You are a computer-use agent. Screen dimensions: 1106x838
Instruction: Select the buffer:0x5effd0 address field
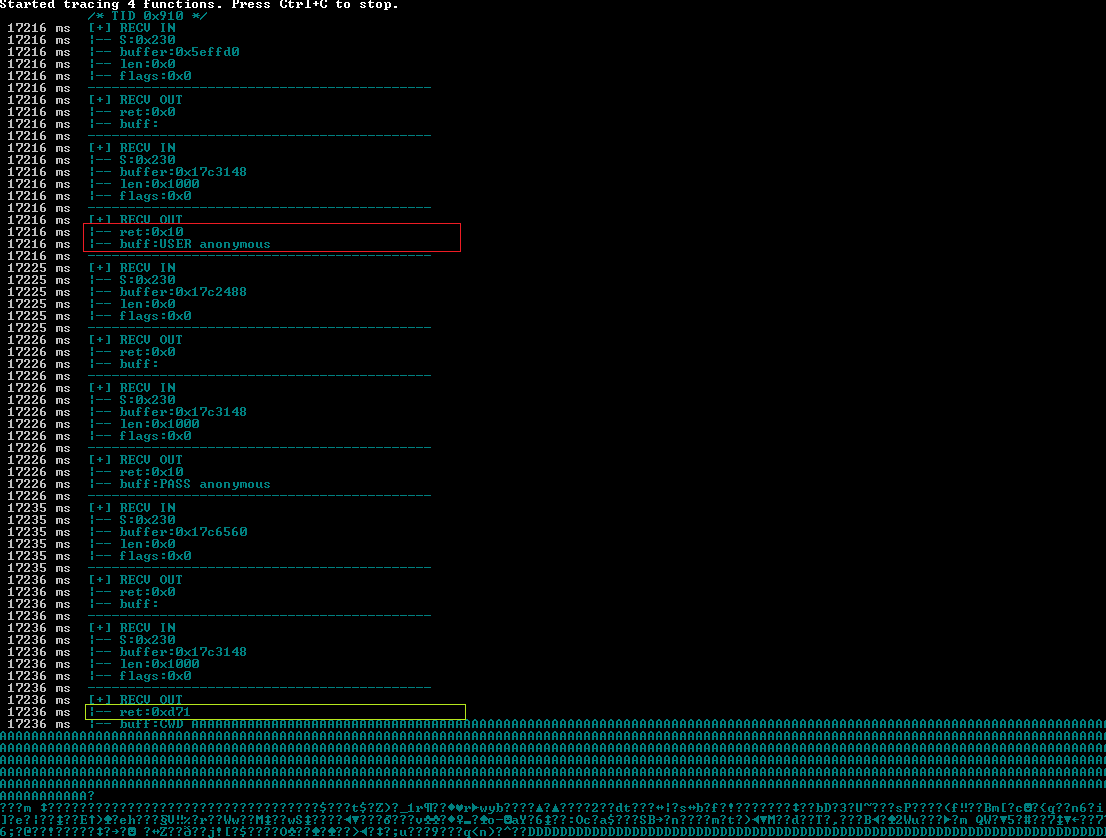coord(180,51)
